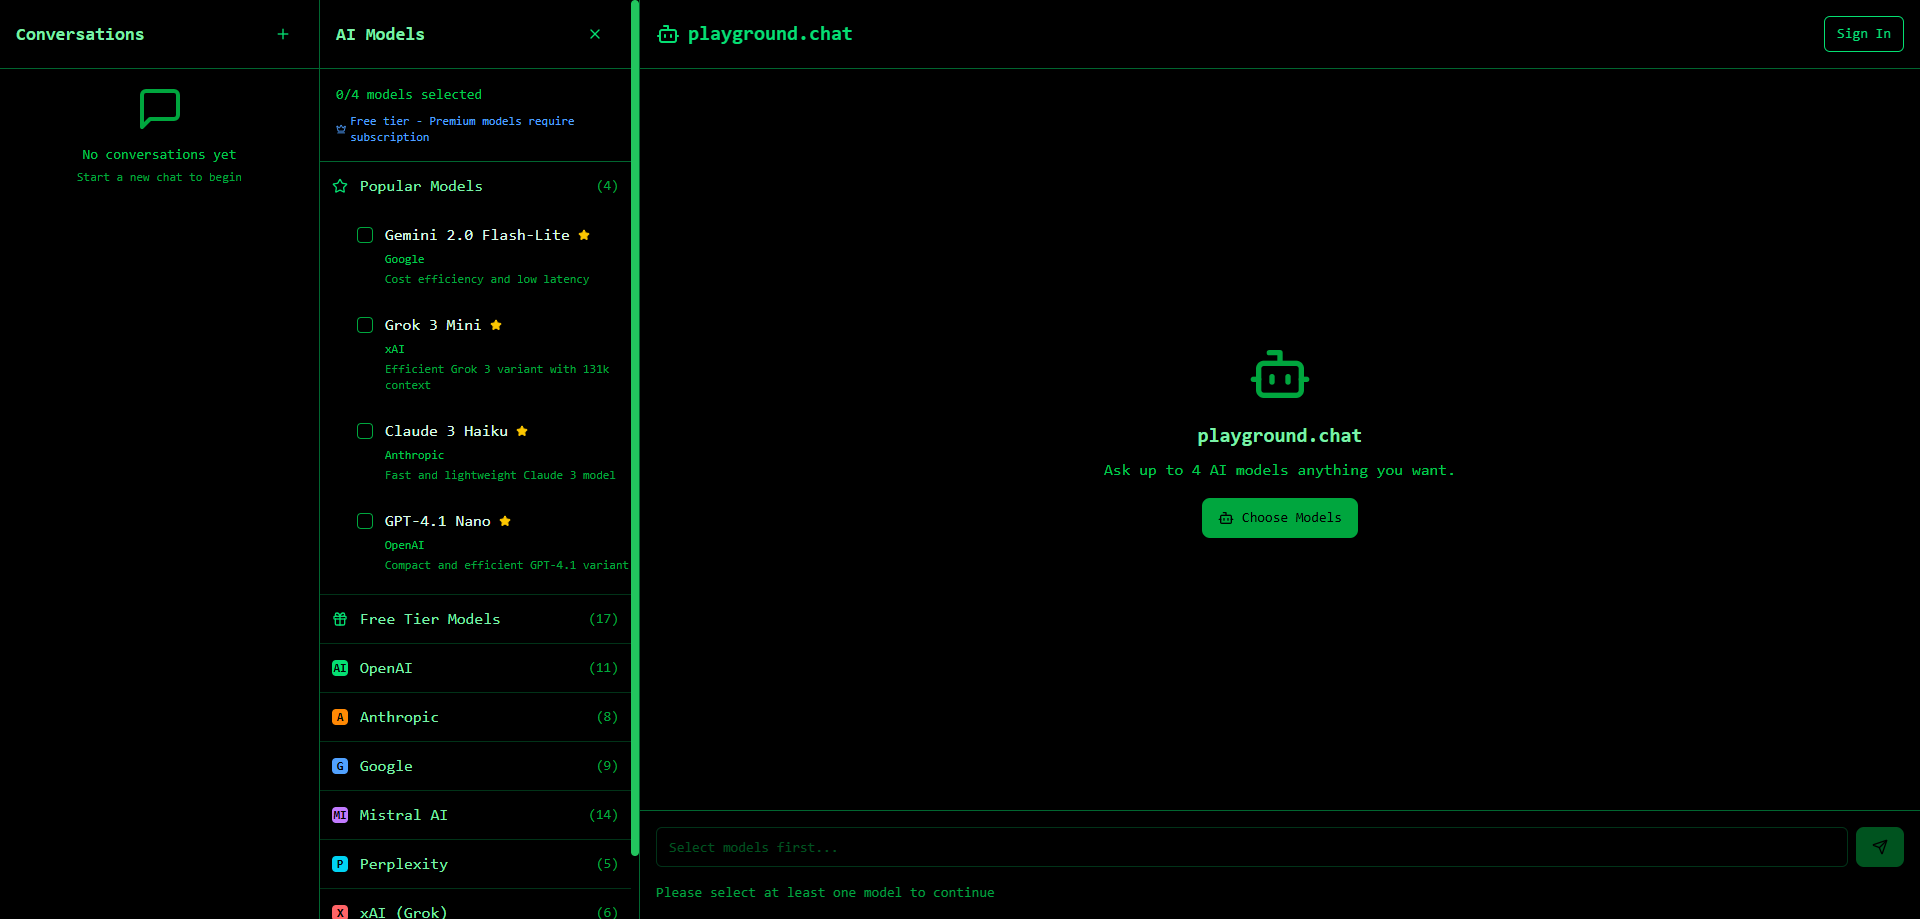Open the Conversations panel header
This screenshot has width=1920, height=919.
coord(79,33)
